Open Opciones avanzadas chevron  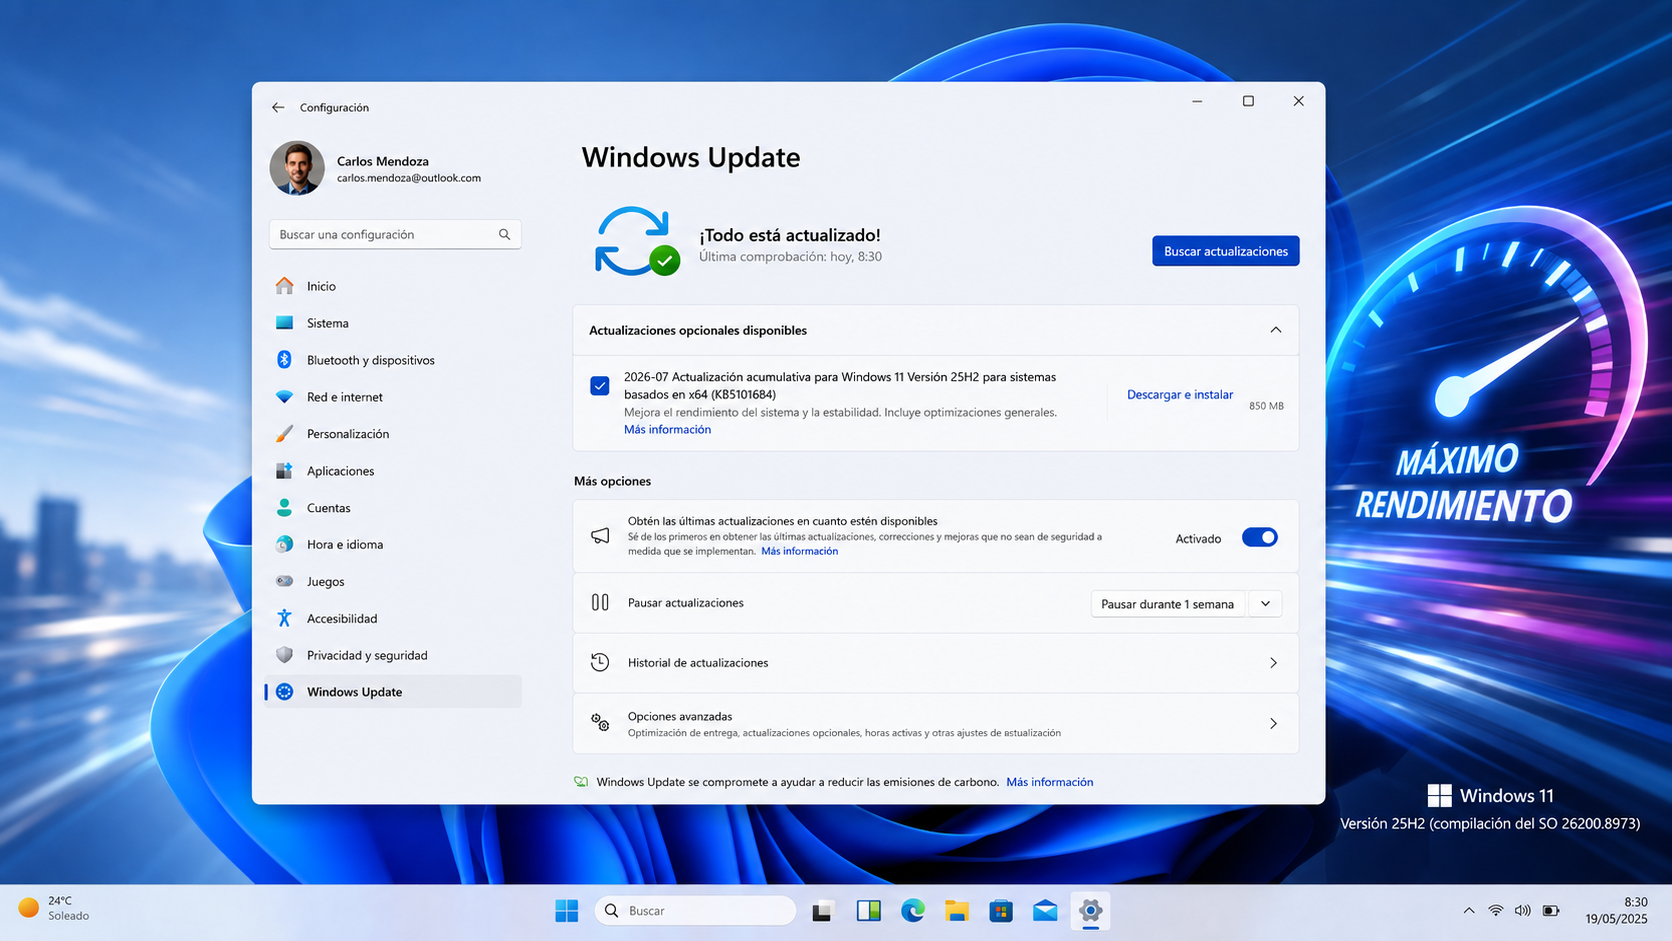tap(1273, 724)
